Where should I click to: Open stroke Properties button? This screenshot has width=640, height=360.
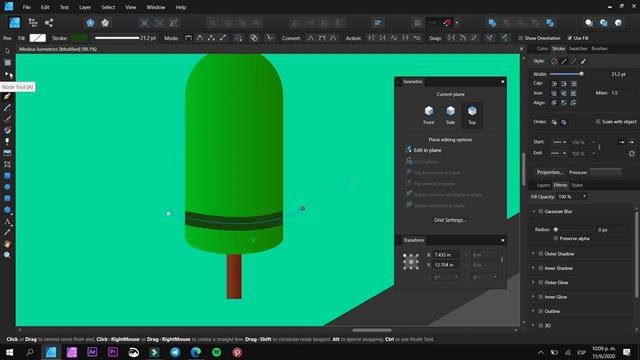click(549, 172)
